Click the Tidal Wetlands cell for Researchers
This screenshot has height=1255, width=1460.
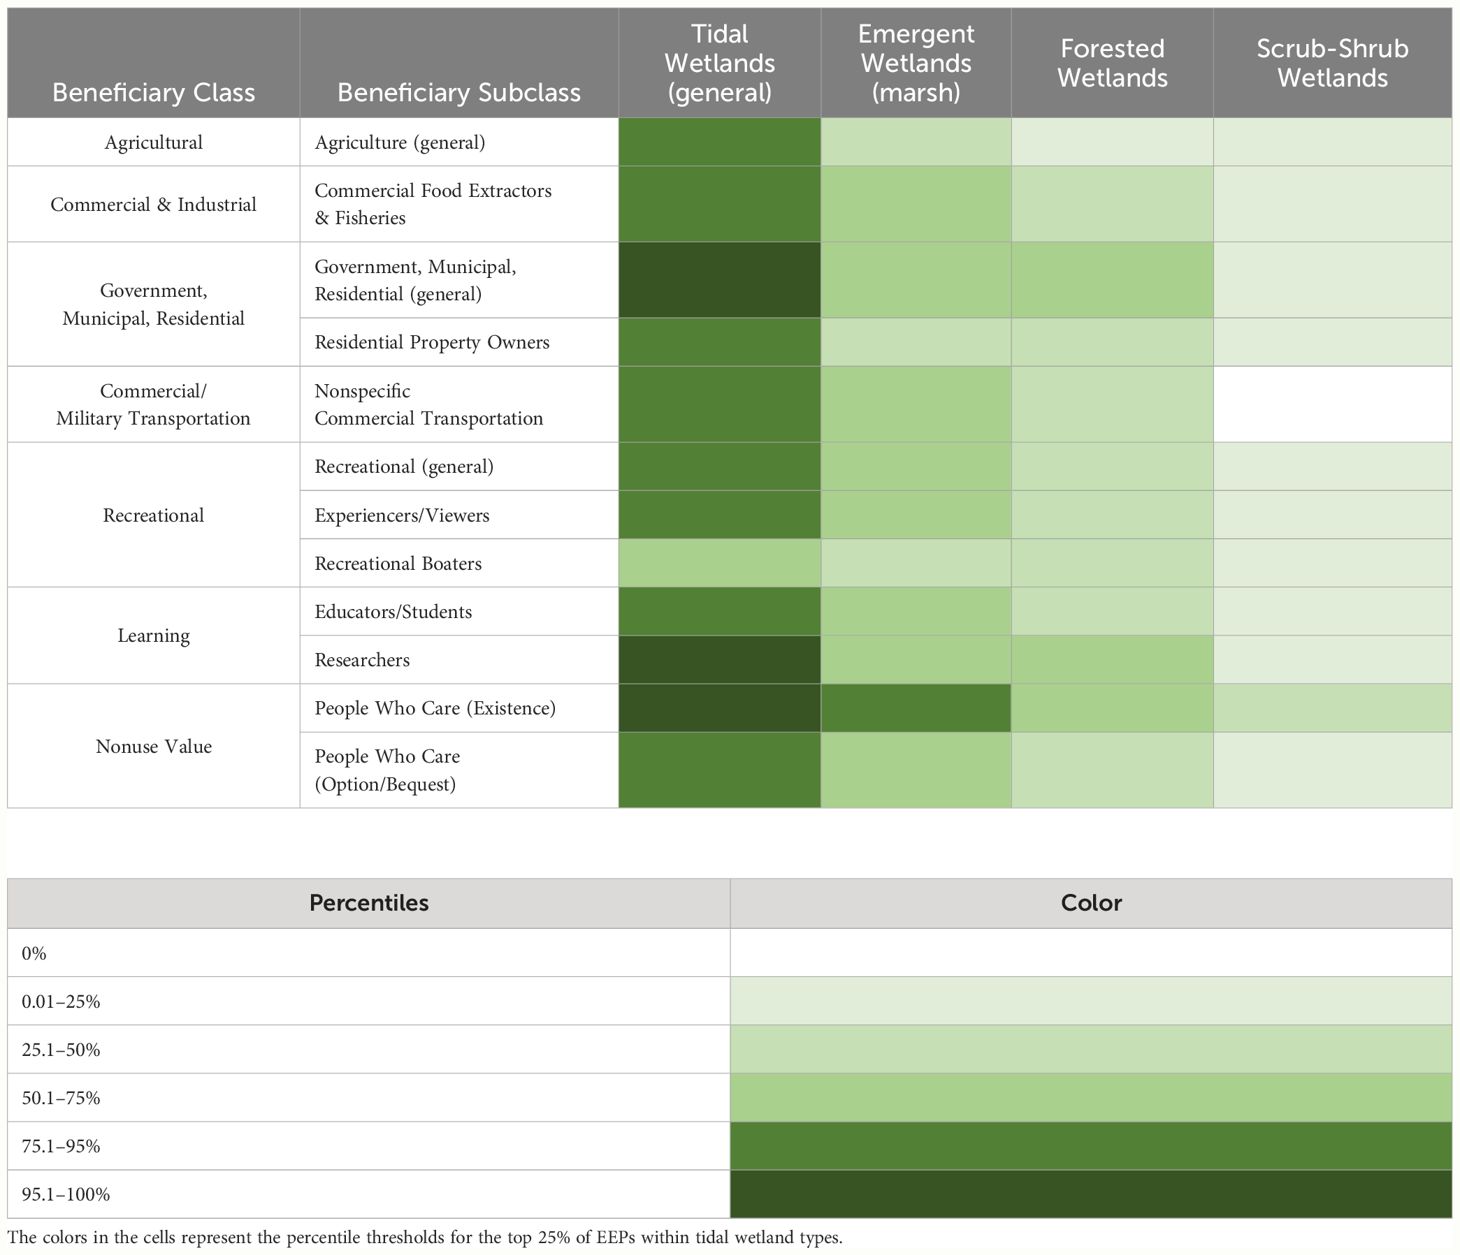(720, 660)
